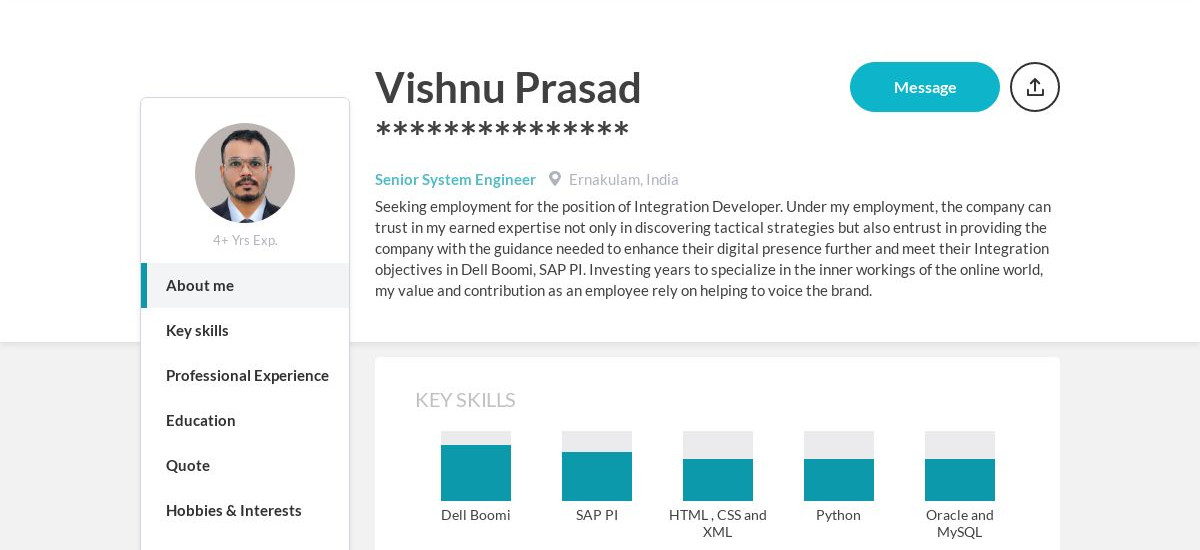Click the 4+ Yrs Exp. label

pyautogui.click(x=245, y=240)
